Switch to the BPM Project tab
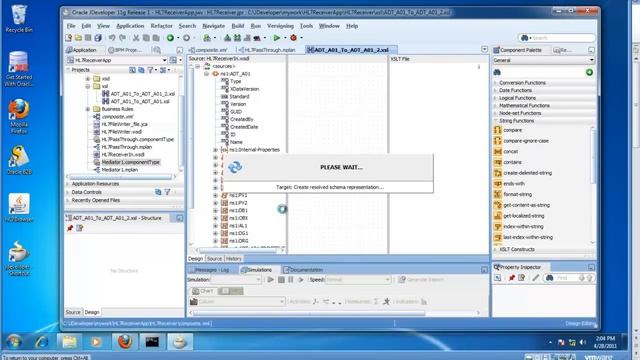Viewport: 640px width, 360px height. coord(125,50)
